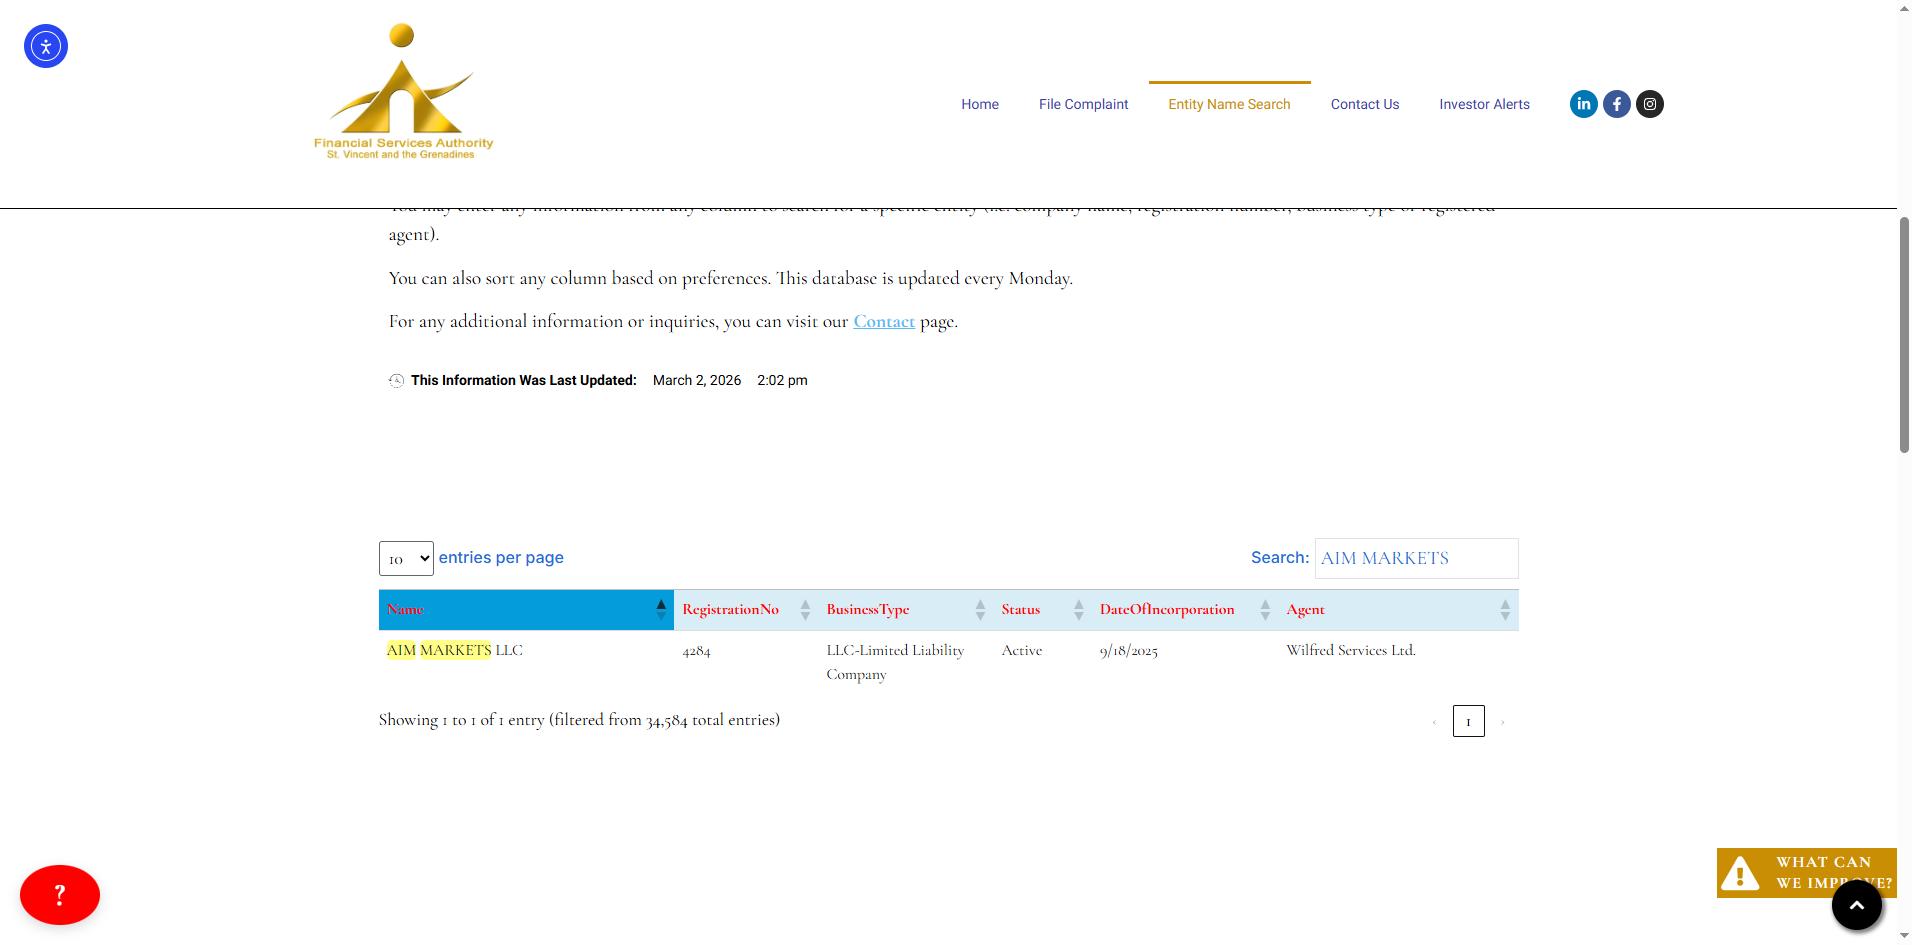Click the previous page arrow
This screenshot has width=1912, height=945.
tap(1434, 721)
